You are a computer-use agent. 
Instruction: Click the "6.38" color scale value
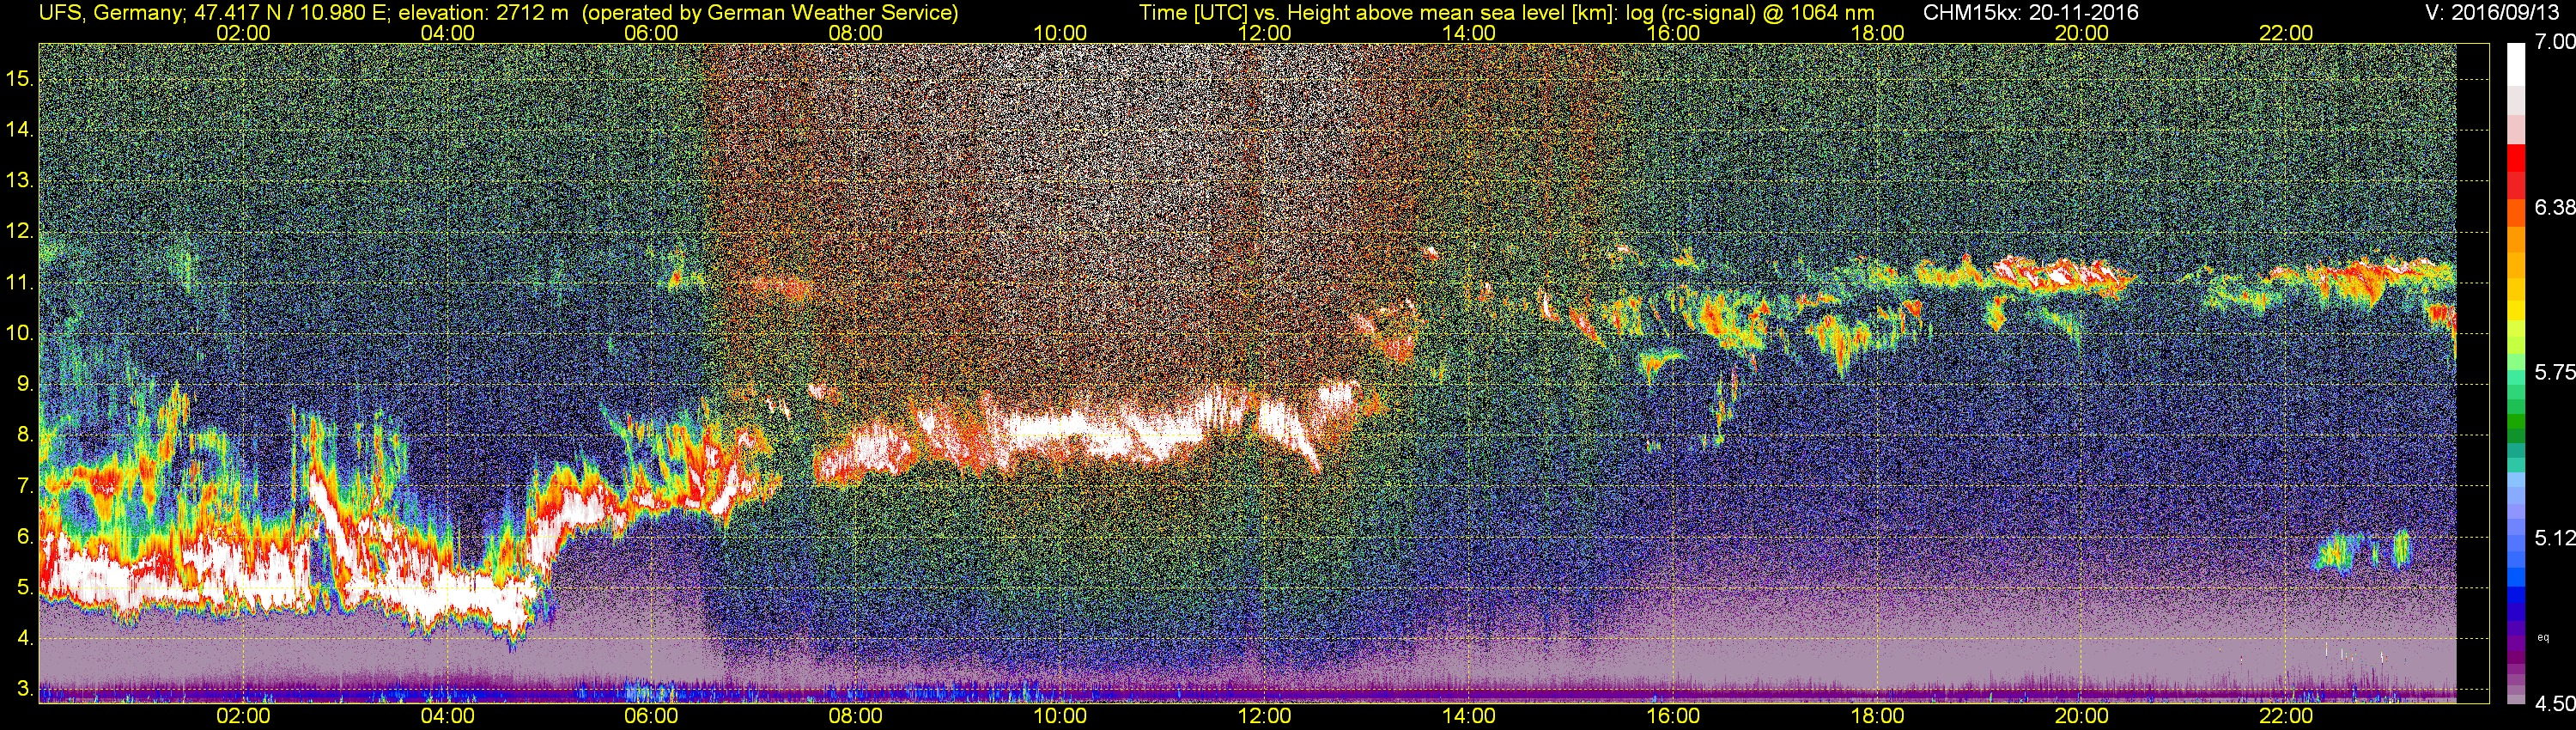[x=2554, y=207]
